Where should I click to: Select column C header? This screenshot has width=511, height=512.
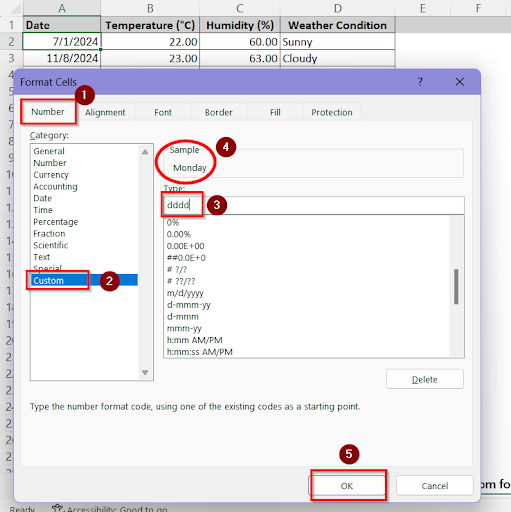(240, 8)
